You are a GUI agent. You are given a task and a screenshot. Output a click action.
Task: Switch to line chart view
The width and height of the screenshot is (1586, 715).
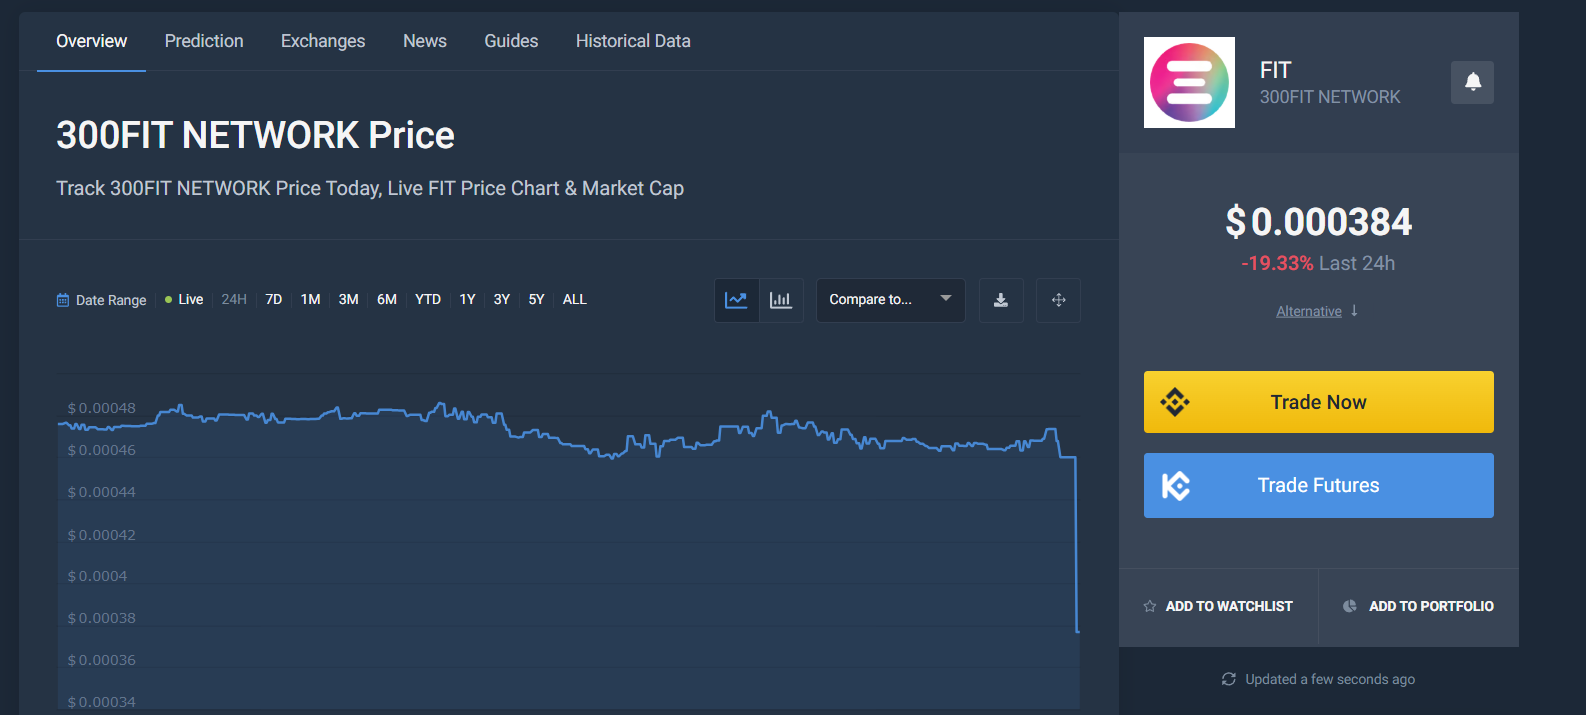click(x=736, y=300)
